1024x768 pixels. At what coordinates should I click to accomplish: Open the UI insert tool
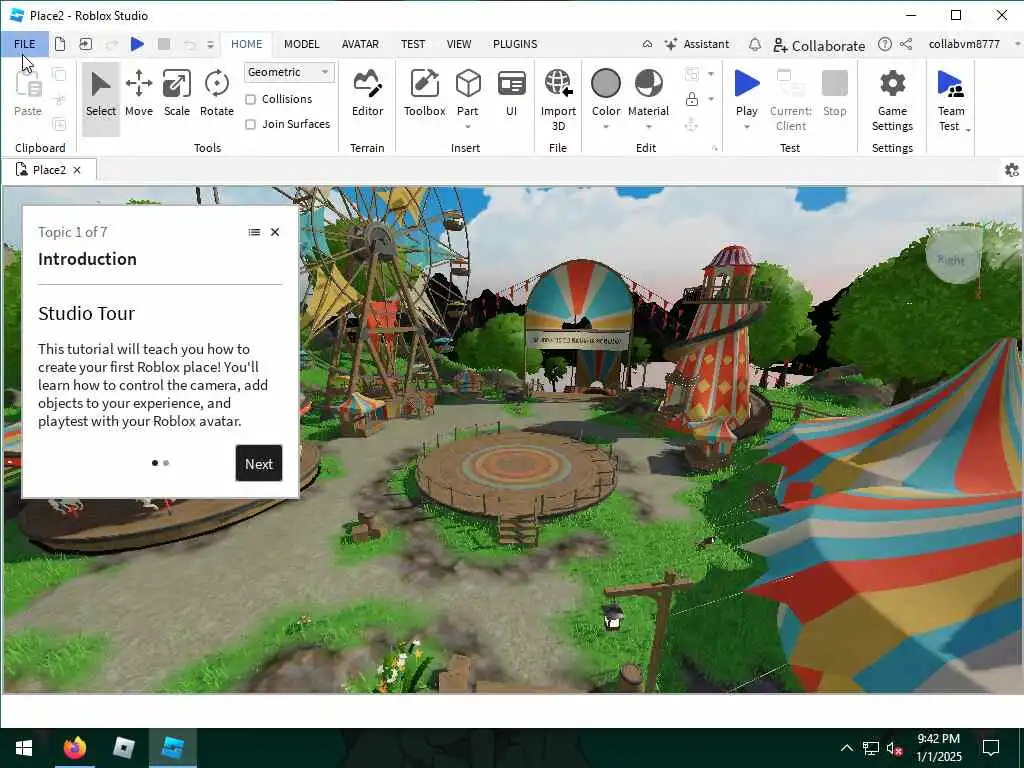(511, 94)
